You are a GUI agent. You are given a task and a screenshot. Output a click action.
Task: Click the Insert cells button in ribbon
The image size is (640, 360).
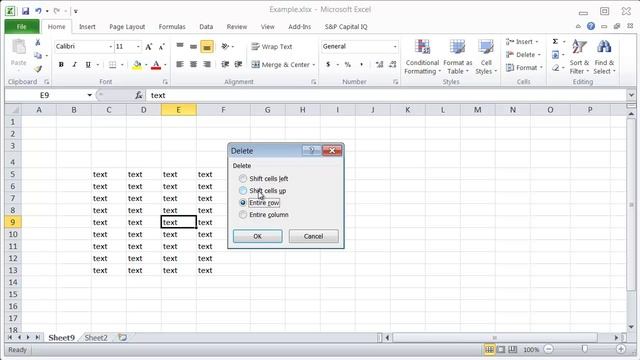point(522,42)
